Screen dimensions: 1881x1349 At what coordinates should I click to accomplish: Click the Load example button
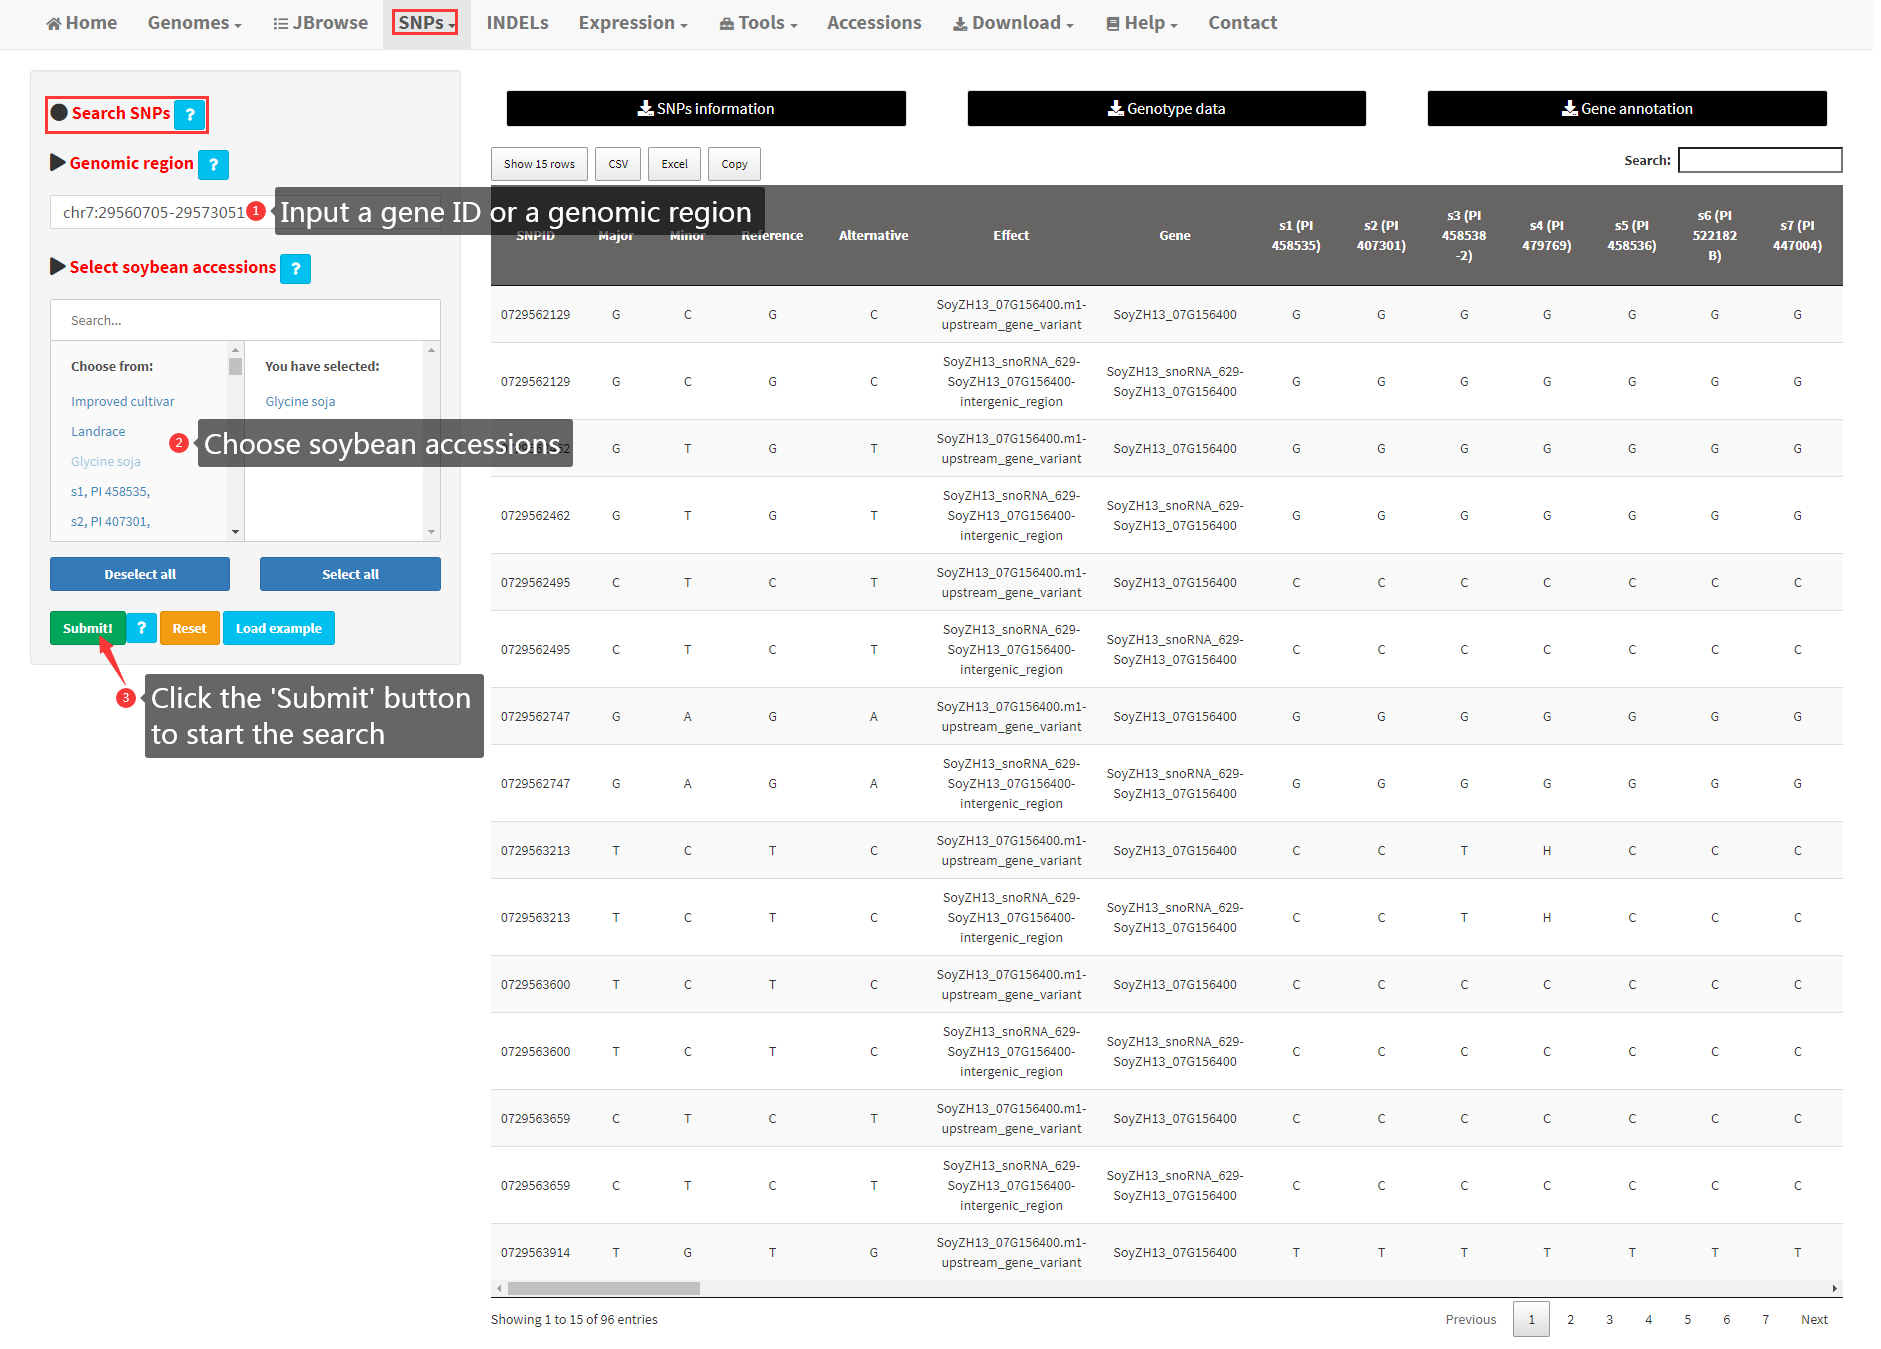(278, 628)
